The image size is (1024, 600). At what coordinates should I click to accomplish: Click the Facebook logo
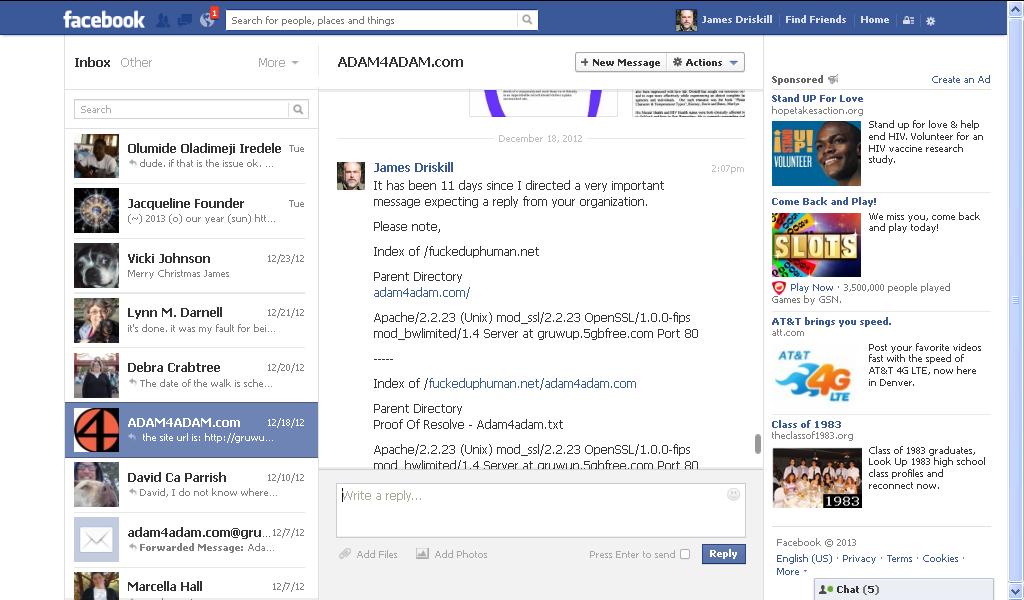(x=103, y=19)
